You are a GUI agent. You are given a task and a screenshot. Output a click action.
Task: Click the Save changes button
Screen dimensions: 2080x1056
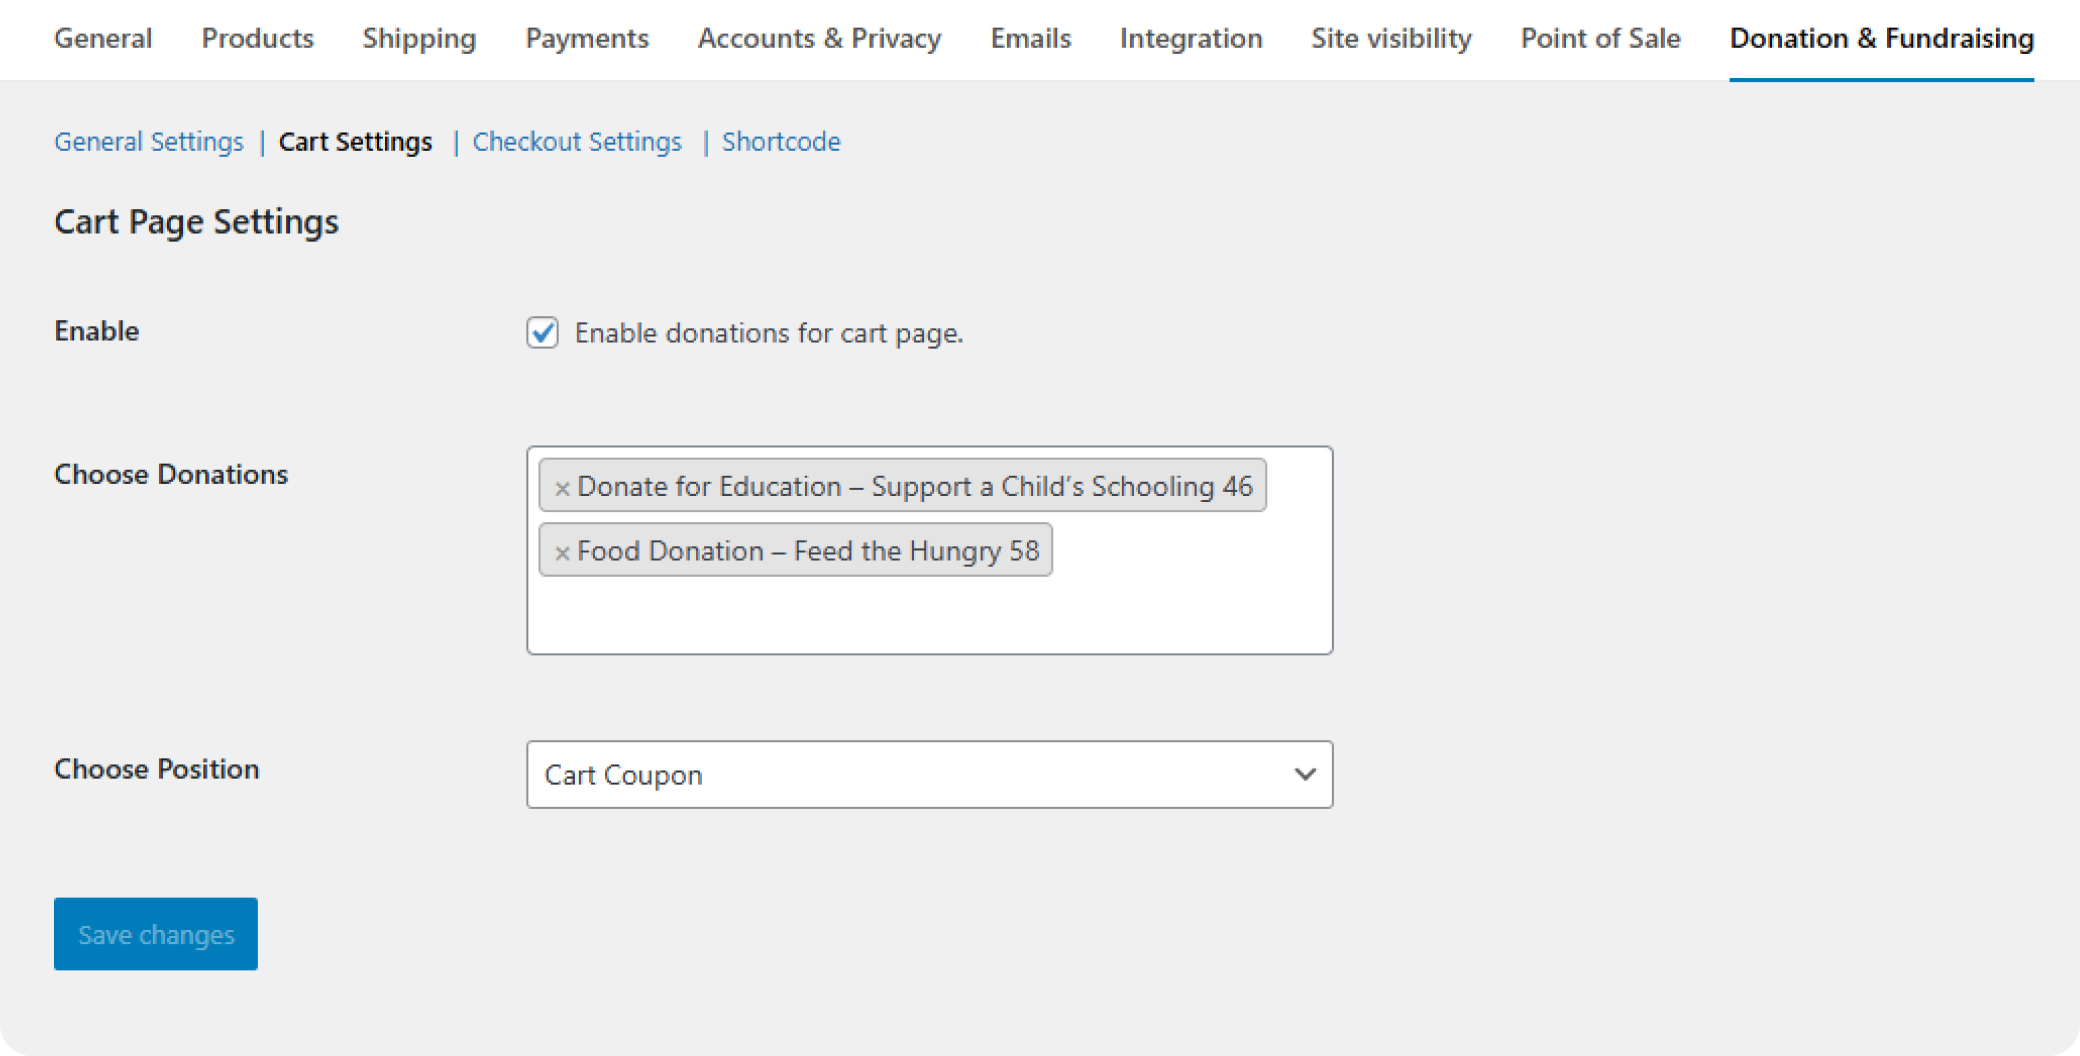156,934
